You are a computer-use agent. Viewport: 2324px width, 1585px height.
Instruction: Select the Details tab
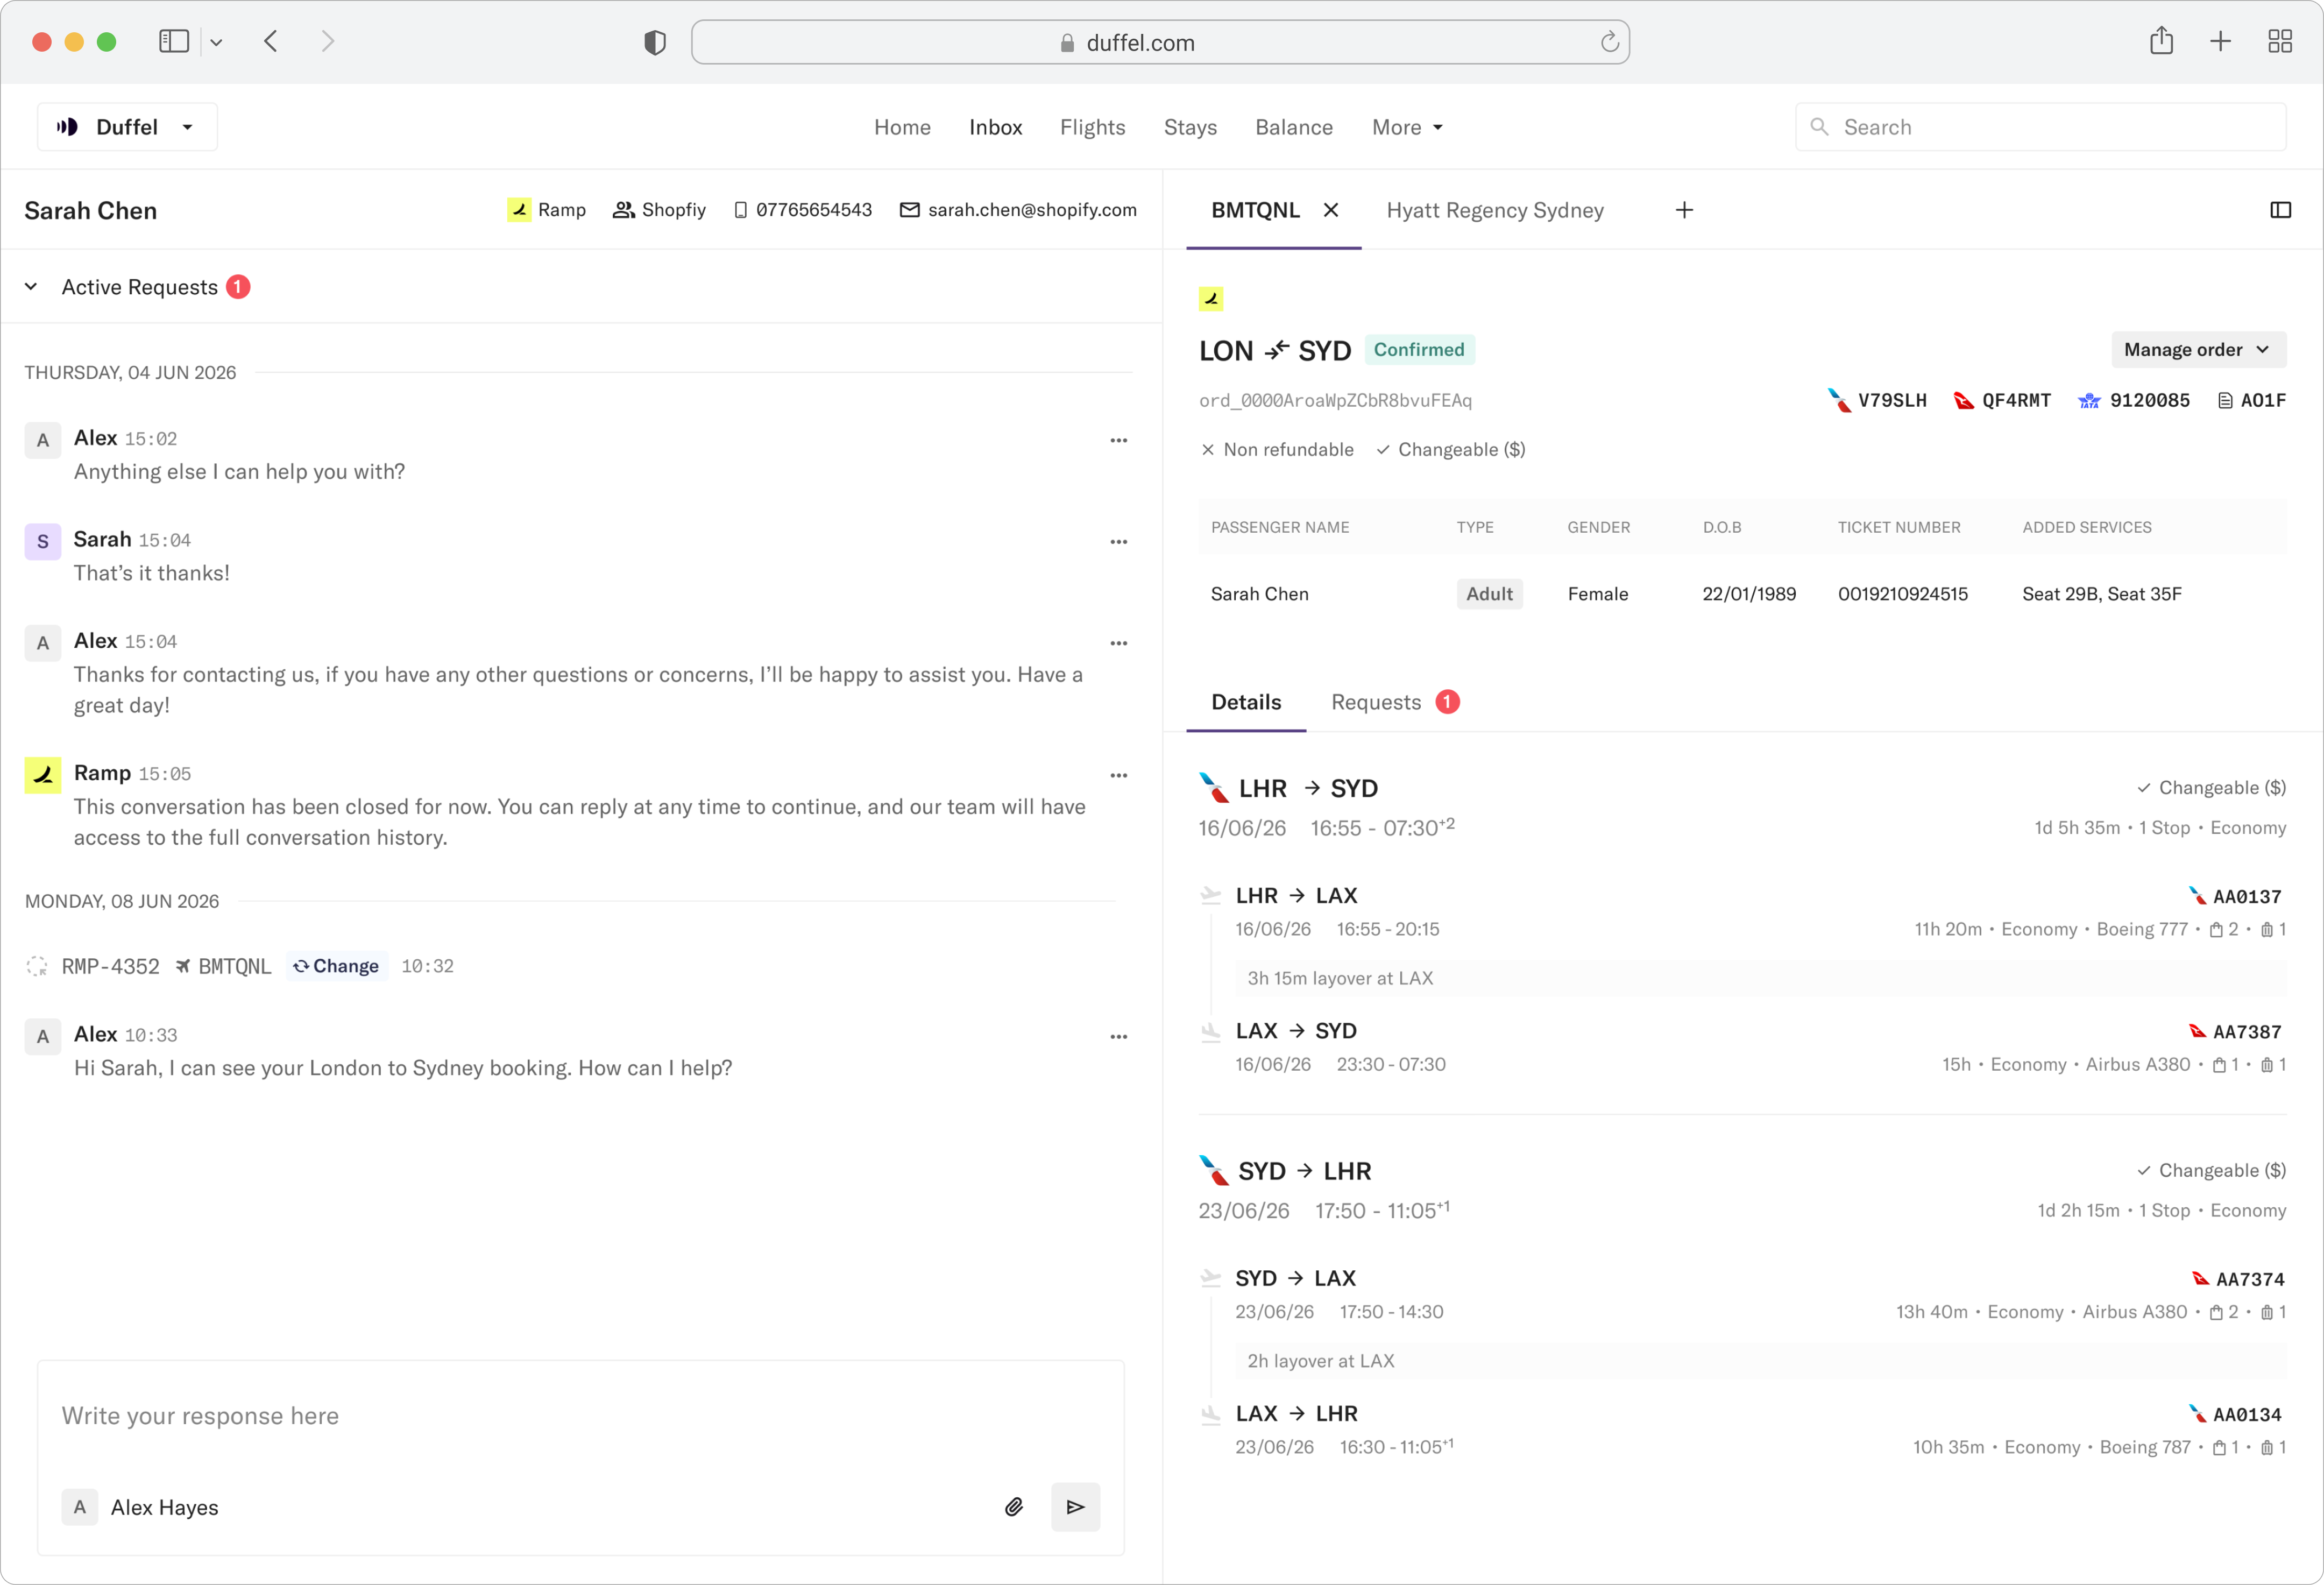(1246, 702)
